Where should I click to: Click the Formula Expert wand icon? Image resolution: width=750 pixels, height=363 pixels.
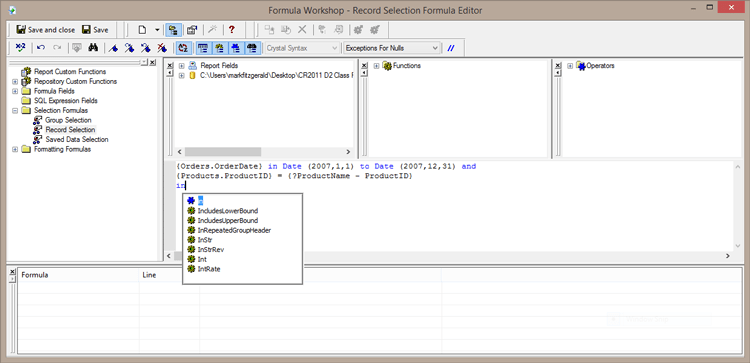[212, 30]
